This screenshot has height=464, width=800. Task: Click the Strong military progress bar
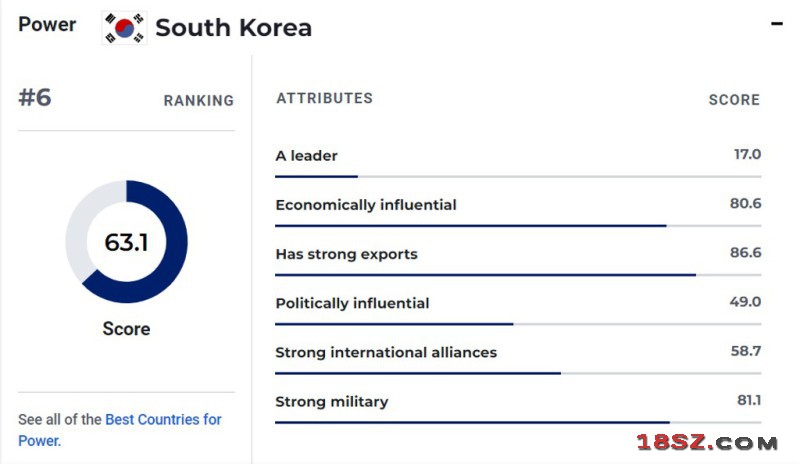[x=518, y=422]
